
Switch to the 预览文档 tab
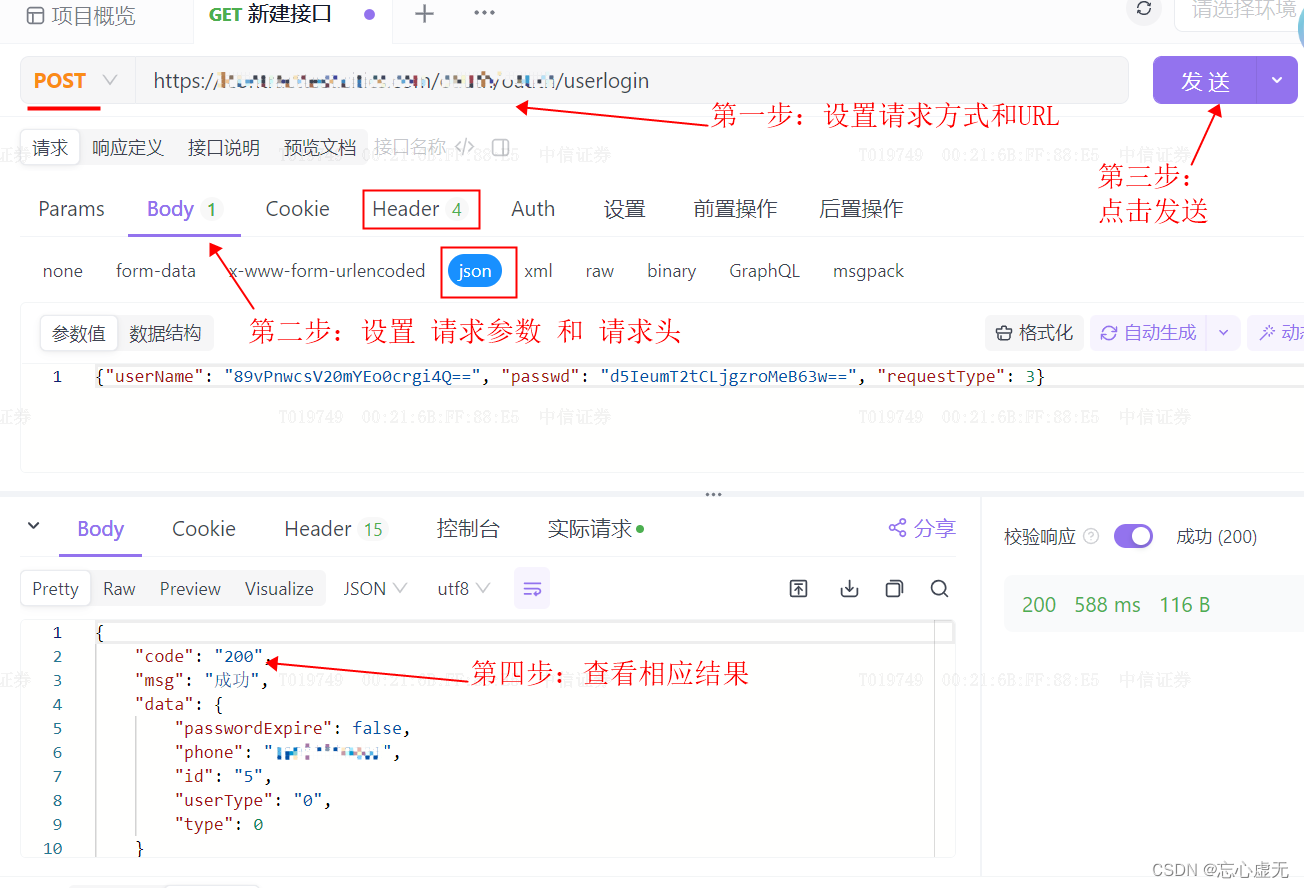[x=319, y=148]
